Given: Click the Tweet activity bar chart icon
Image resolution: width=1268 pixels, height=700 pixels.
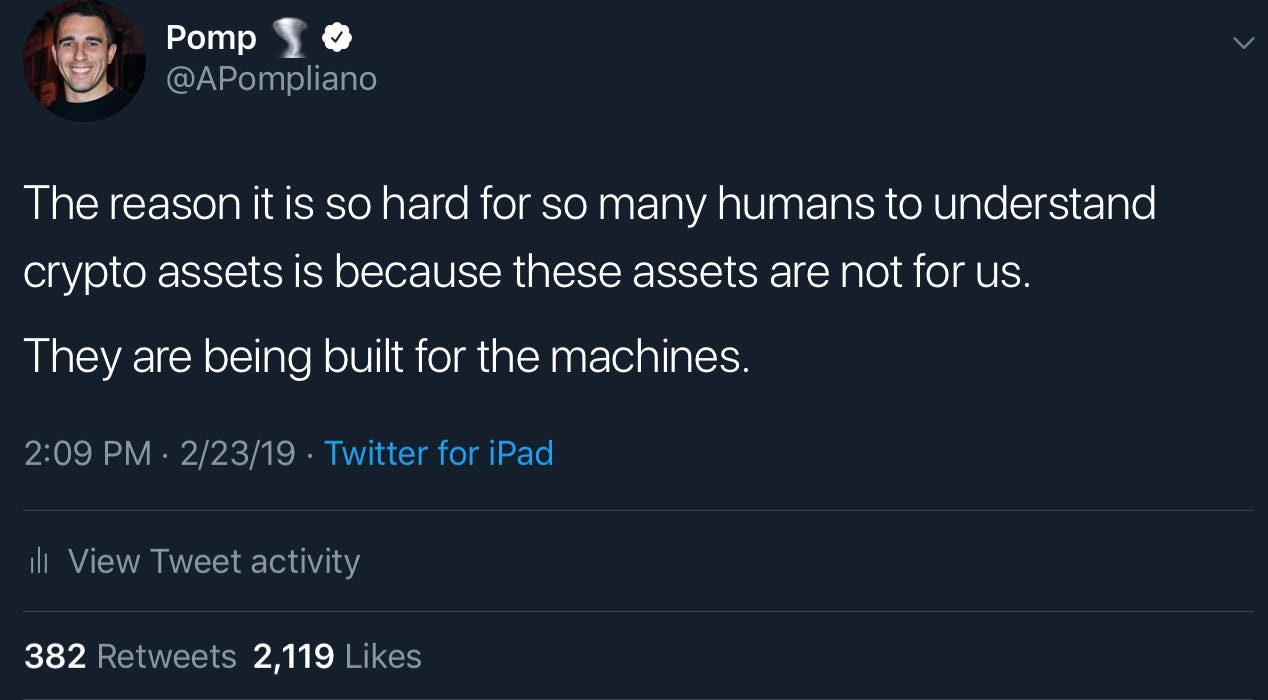Looking at the screenshot, I should [39, 562].
